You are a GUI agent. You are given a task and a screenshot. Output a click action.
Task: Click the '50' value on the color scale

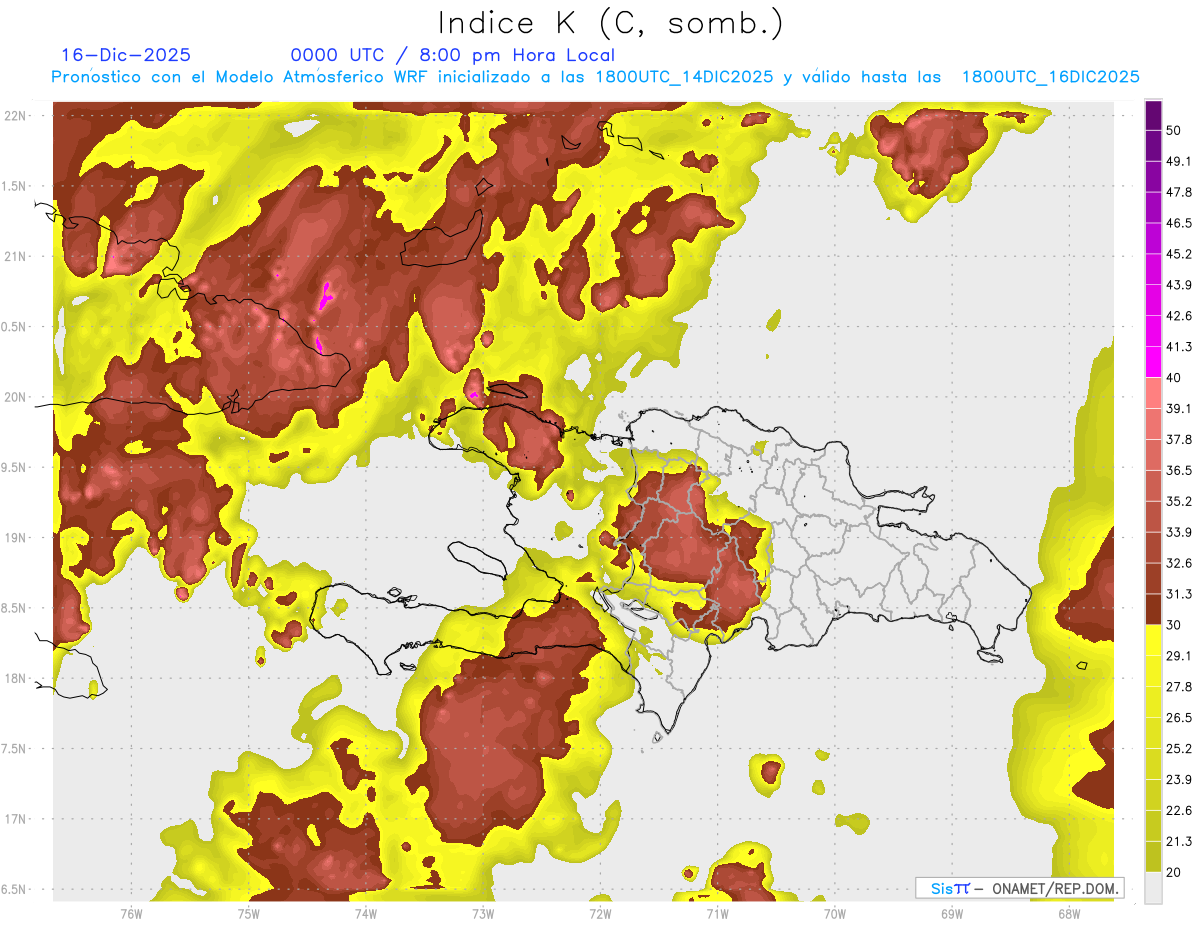[1175, 131]
